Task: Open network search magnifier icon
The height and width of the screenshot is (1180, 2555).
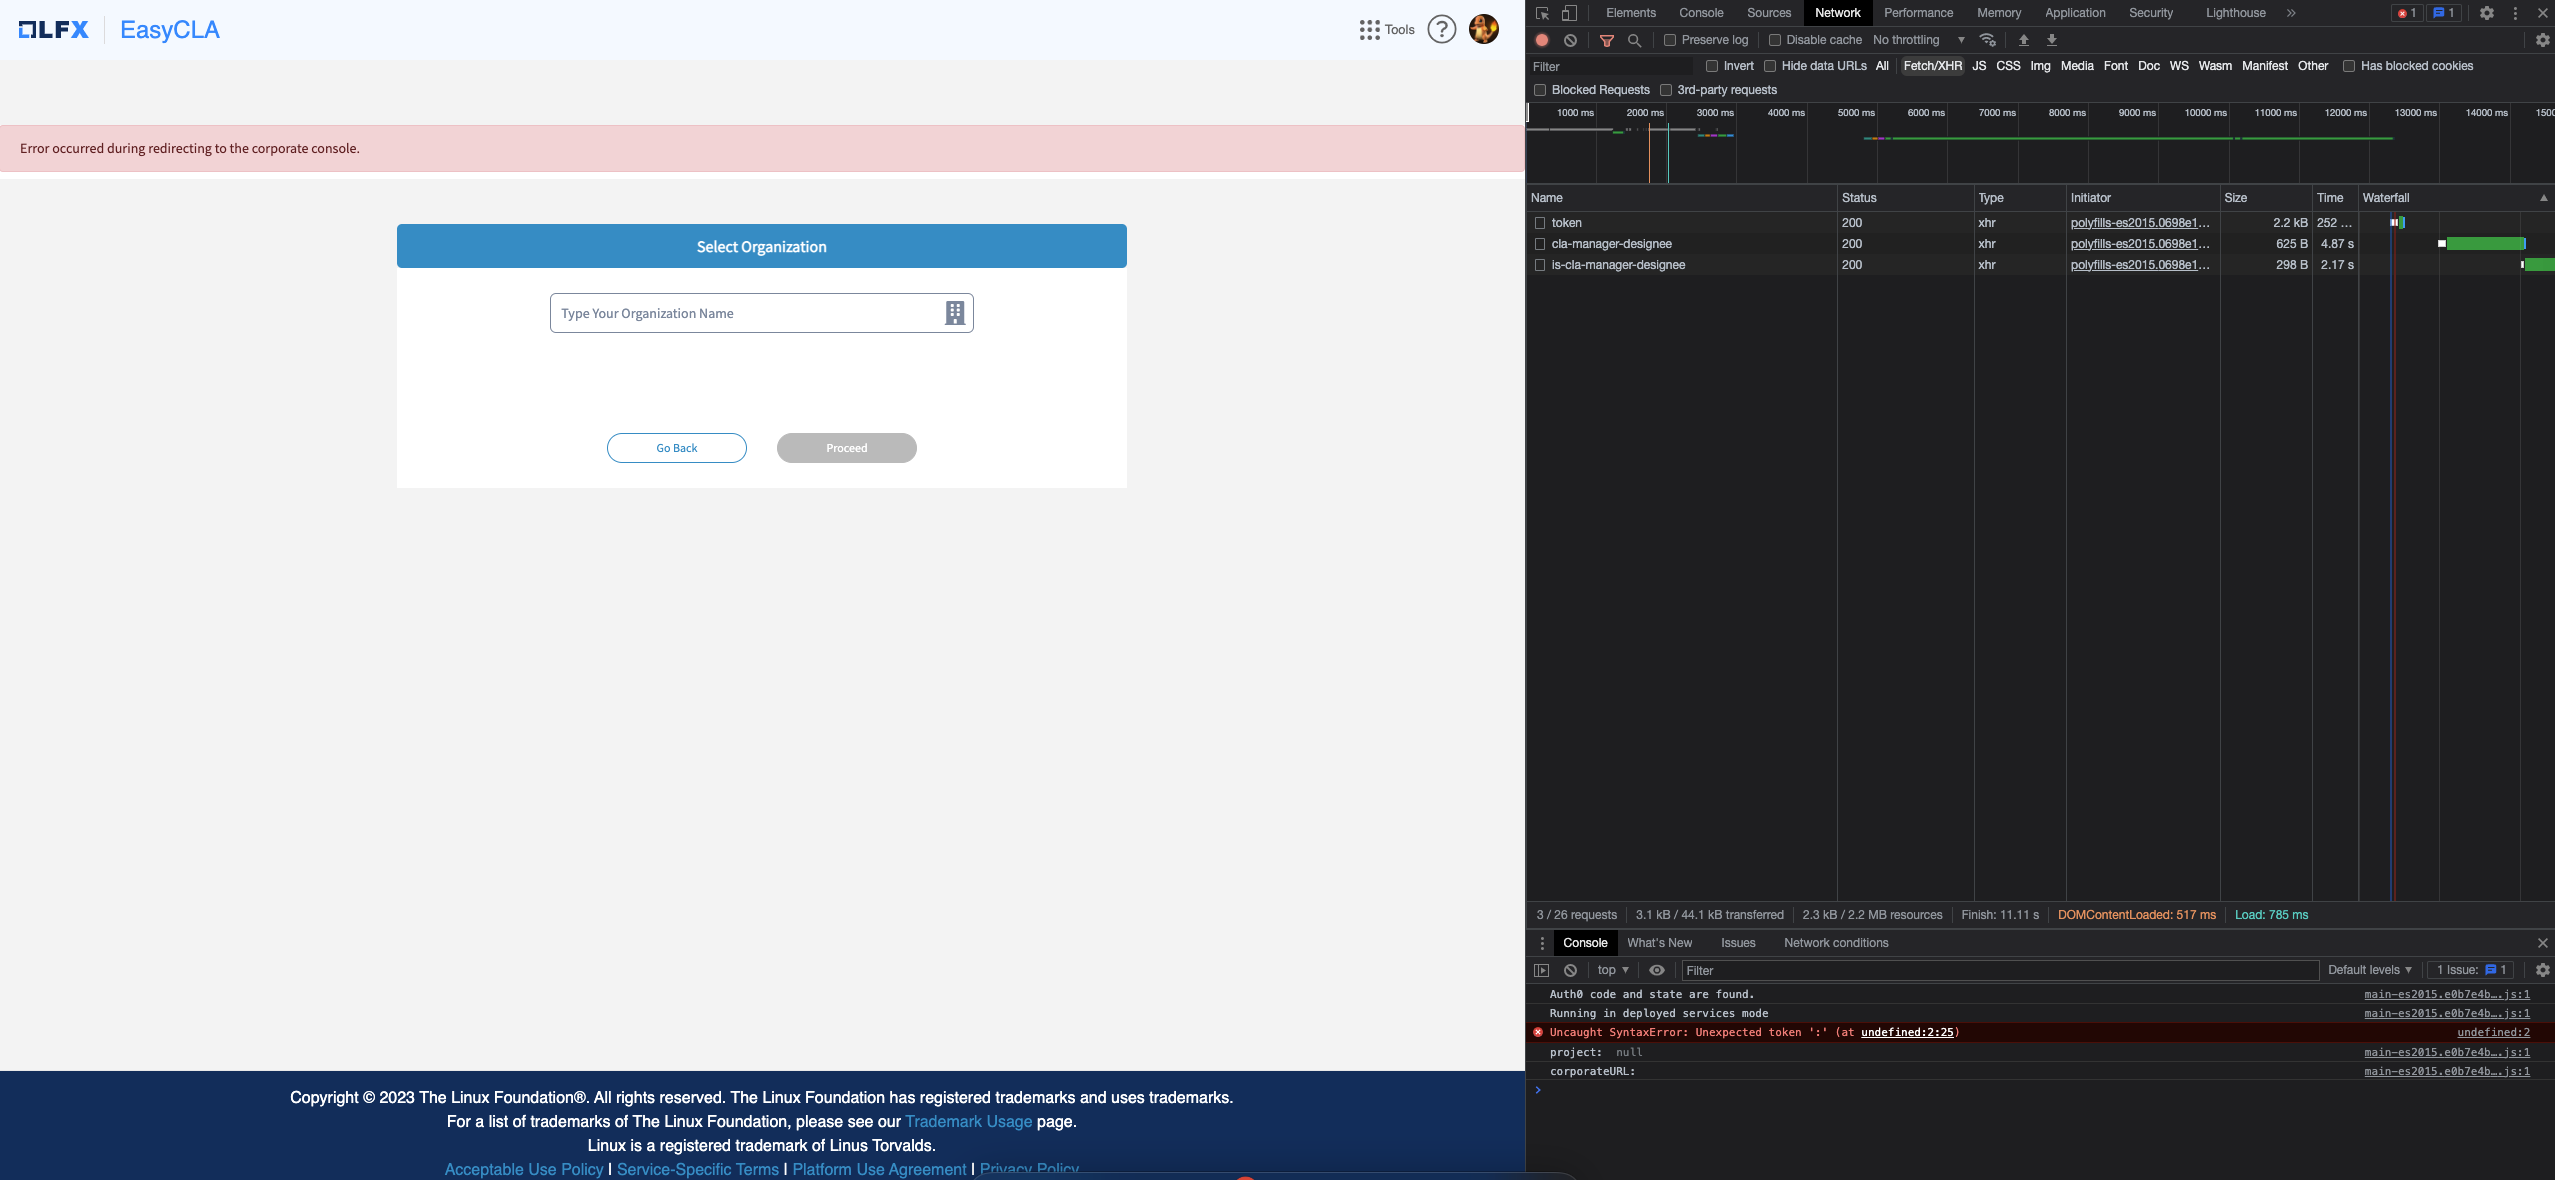Action: tap(1634, 40)
